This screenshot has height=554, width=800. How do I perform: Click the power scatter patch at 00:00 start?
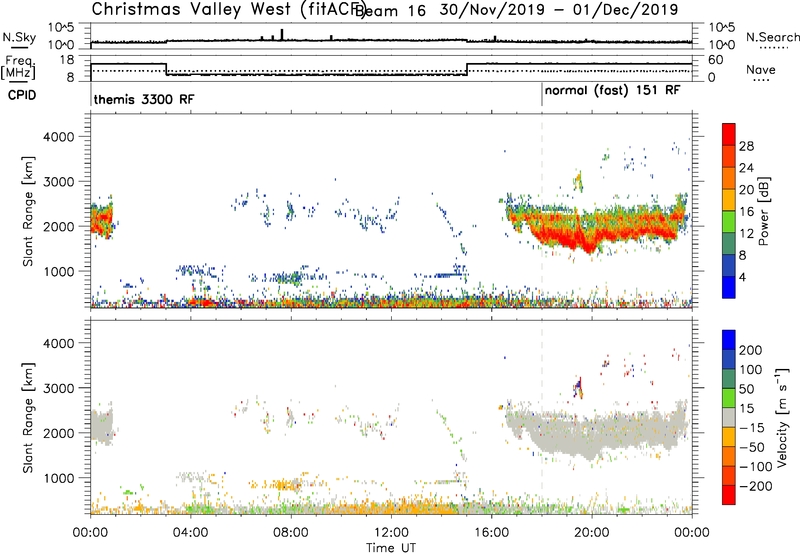click(102, 217)
